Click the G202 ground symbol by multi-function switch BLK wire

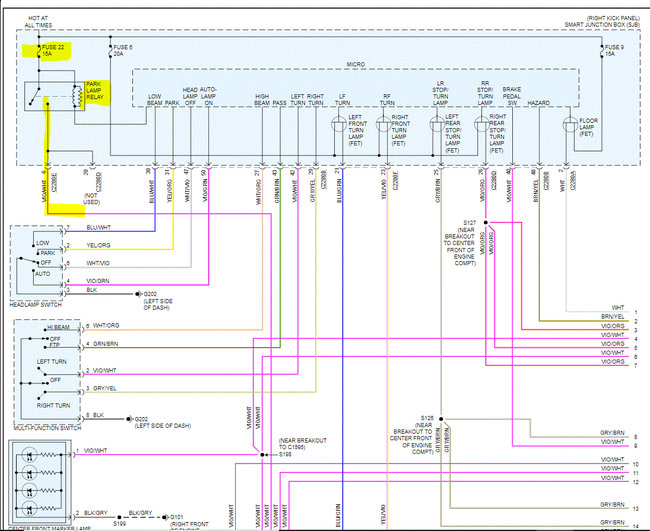(129, 419)
